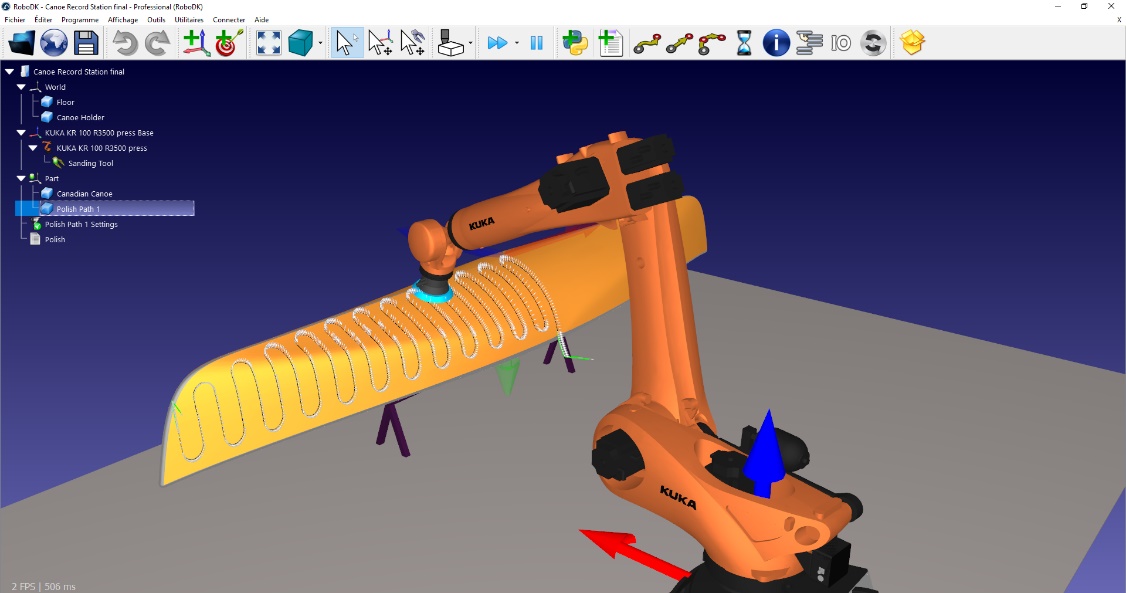This screenshot has height=593, width=1126.
Task: Activate the Select cursor tool
Action: tap(346, 43)
